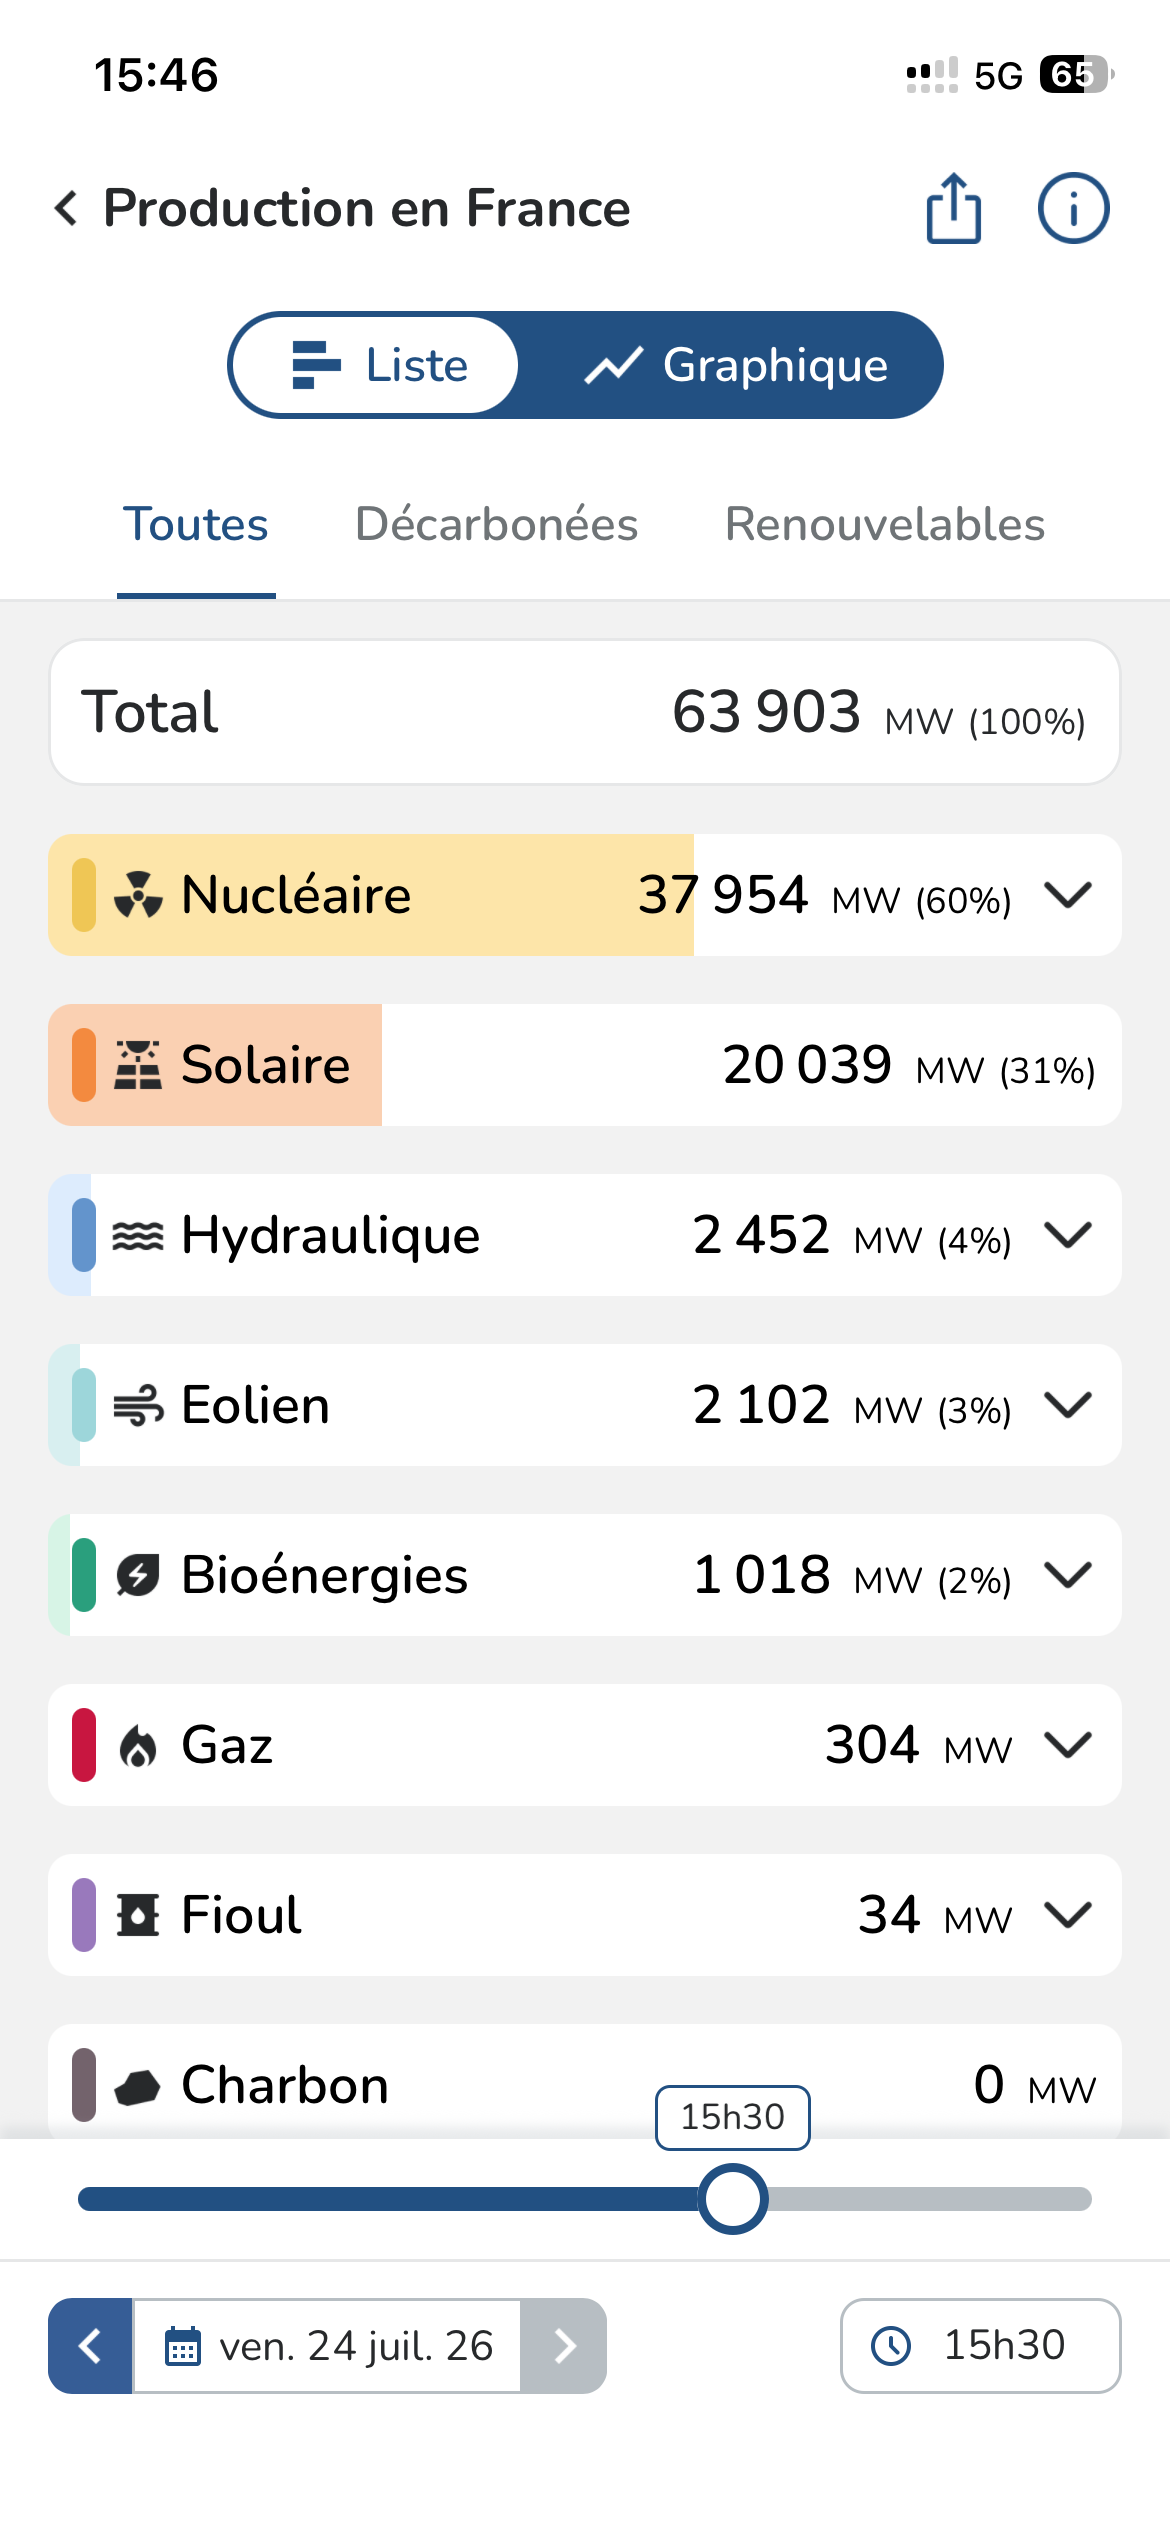The width and height of the screenshot is (1170, 2532).
Task: Open the info circle icon
Action: 1073,208
